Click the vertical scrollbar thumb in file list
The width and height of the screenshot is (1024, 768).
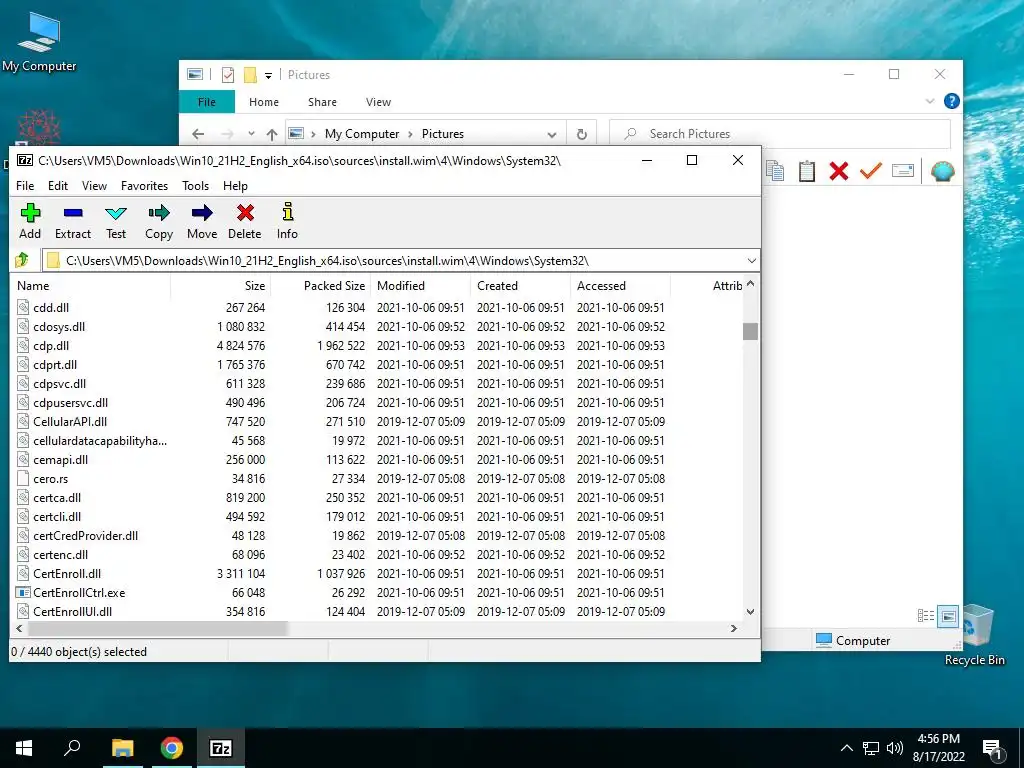point(750,331)
